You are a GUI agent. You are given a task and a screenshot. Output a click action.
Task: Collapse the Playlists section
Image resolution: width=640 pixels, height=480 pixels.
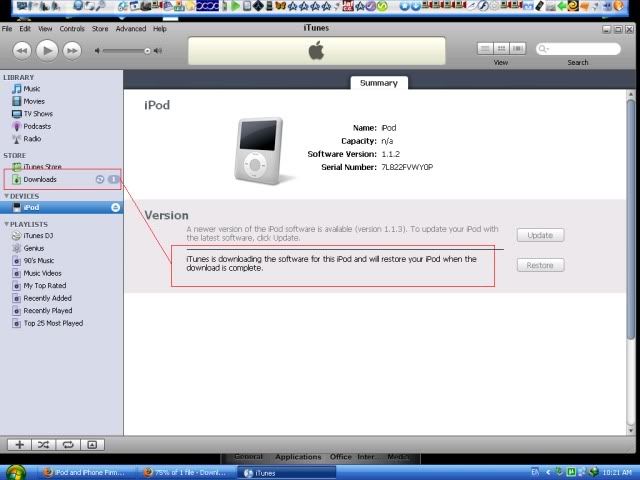coord(4,225)
